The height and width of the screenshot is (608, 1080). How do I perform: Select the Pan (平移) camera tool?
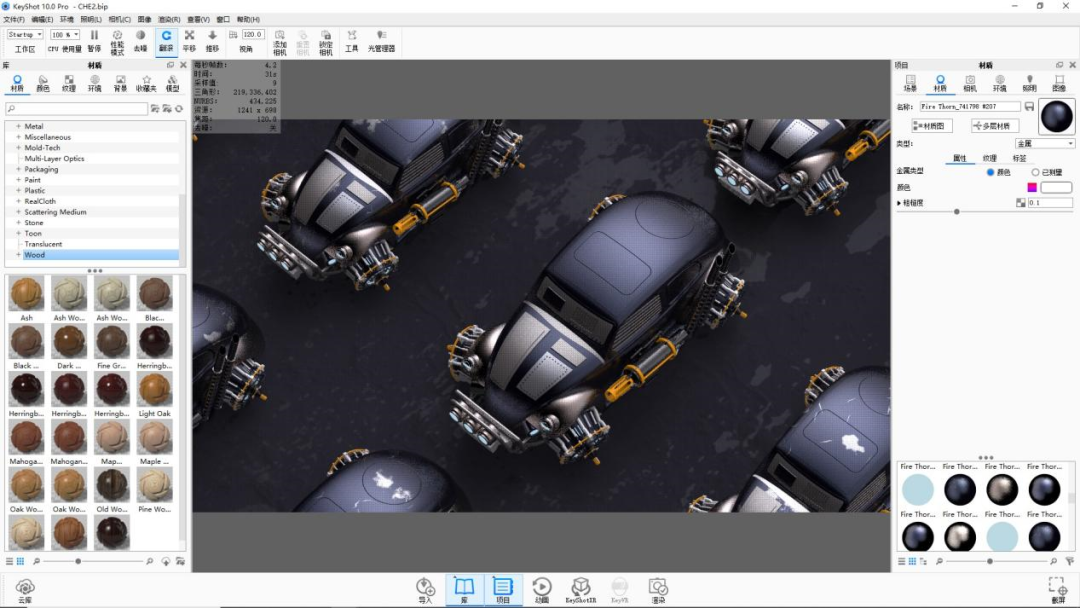189,41
